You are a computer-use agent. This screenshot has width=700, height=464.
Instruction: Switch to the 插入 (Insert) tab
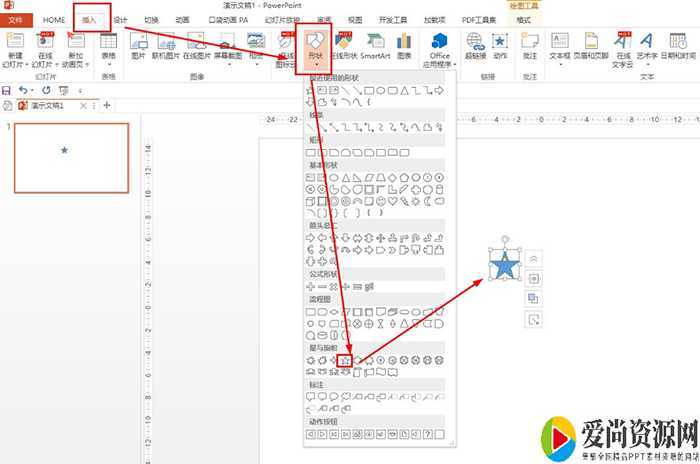(91, 19)
